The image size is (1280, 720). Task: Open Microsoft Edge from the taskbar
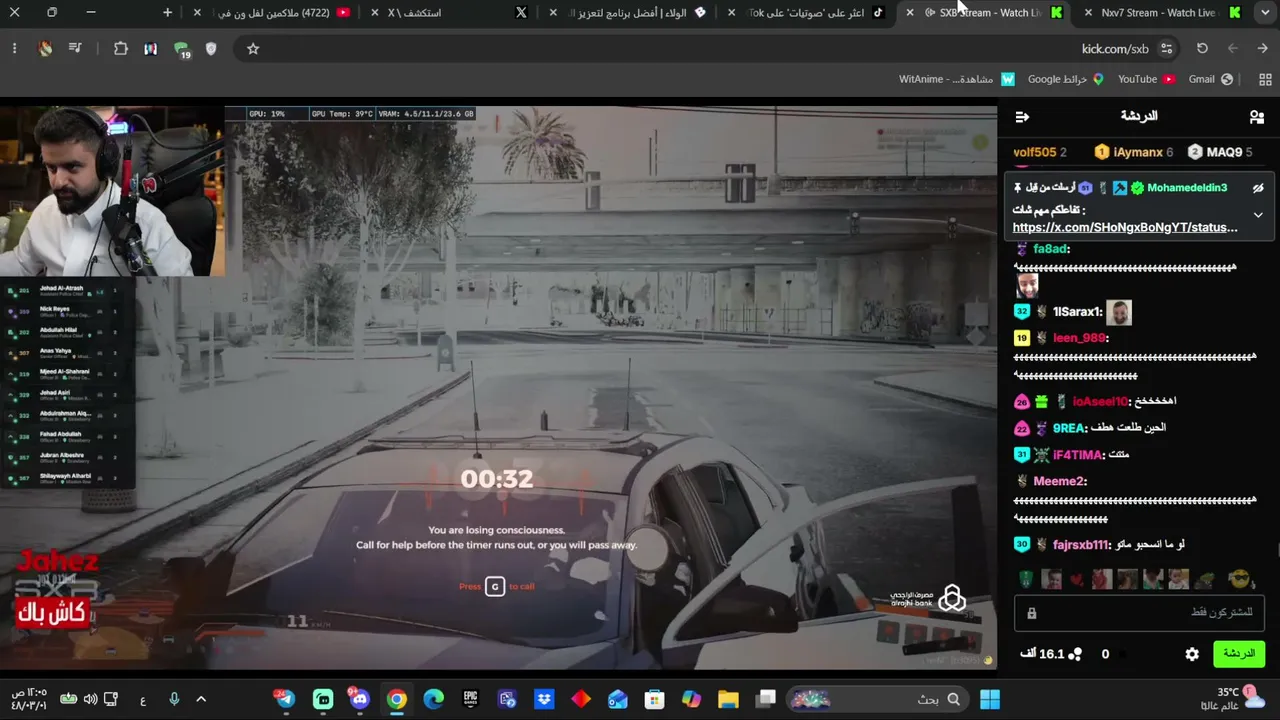433,700
